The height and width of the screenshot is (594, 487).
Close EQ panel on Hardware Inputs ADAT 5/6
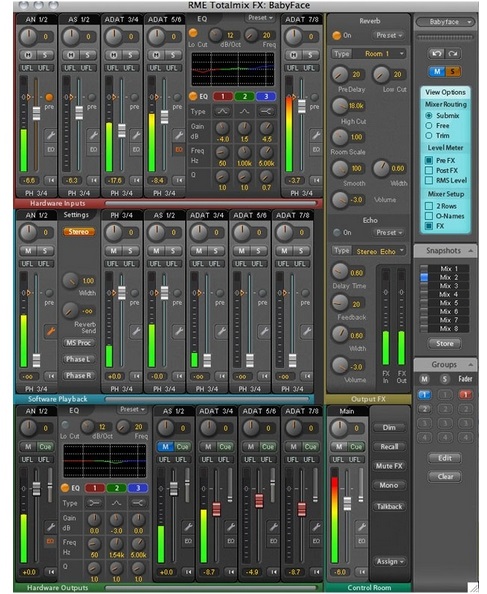coord(179,150)
